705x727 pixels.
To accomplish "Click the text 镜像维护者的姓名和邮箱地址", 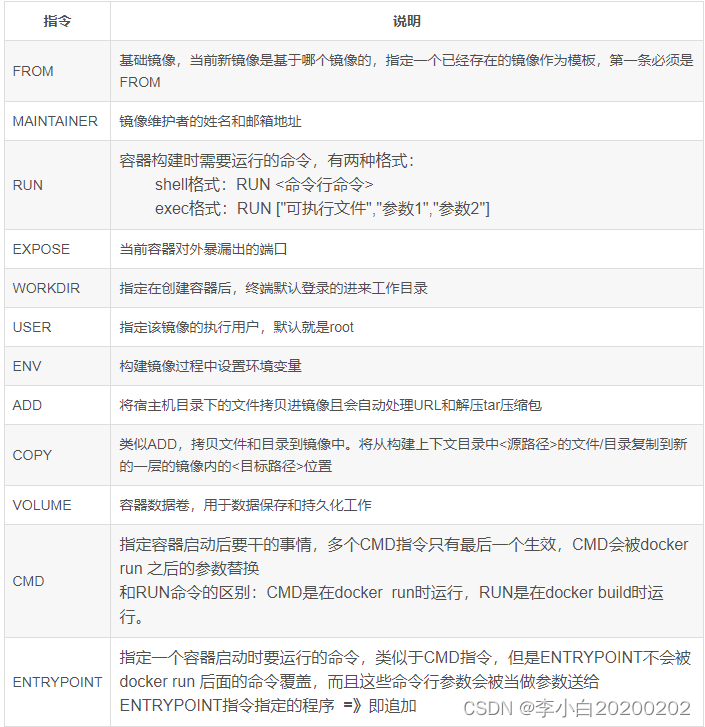I will [210, 121].
